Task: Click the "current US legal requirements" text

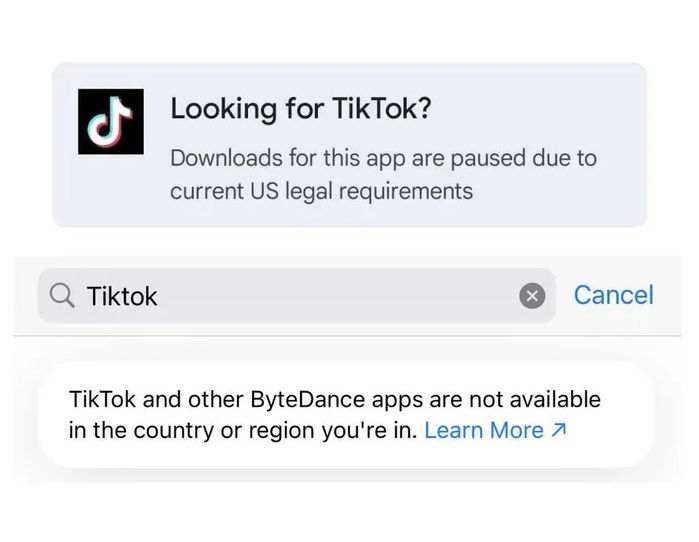Action: click(321, 191)
